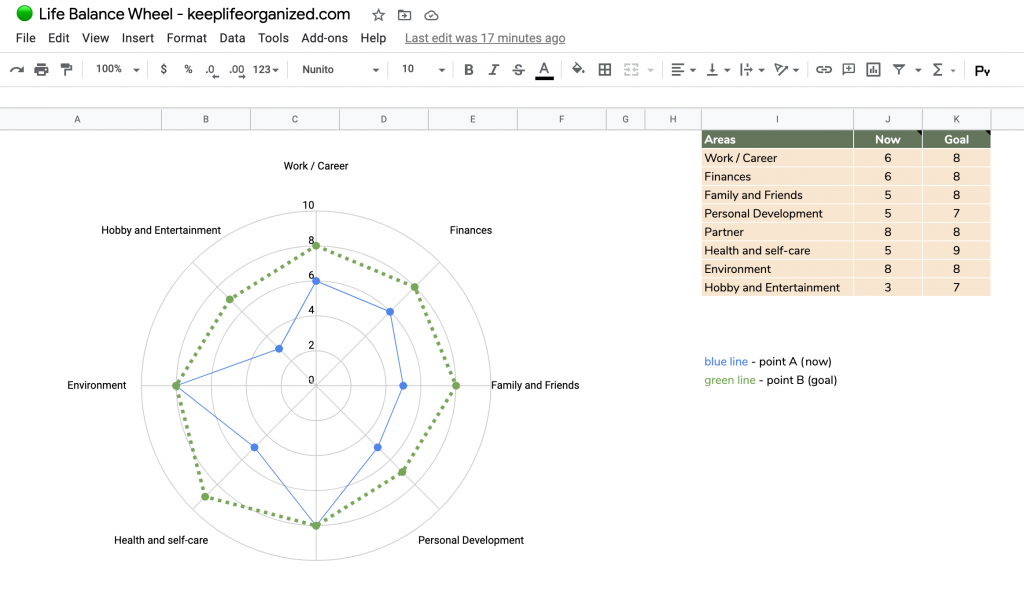
Task: Insert a chart from the toolbar
Action: point(875,70)
